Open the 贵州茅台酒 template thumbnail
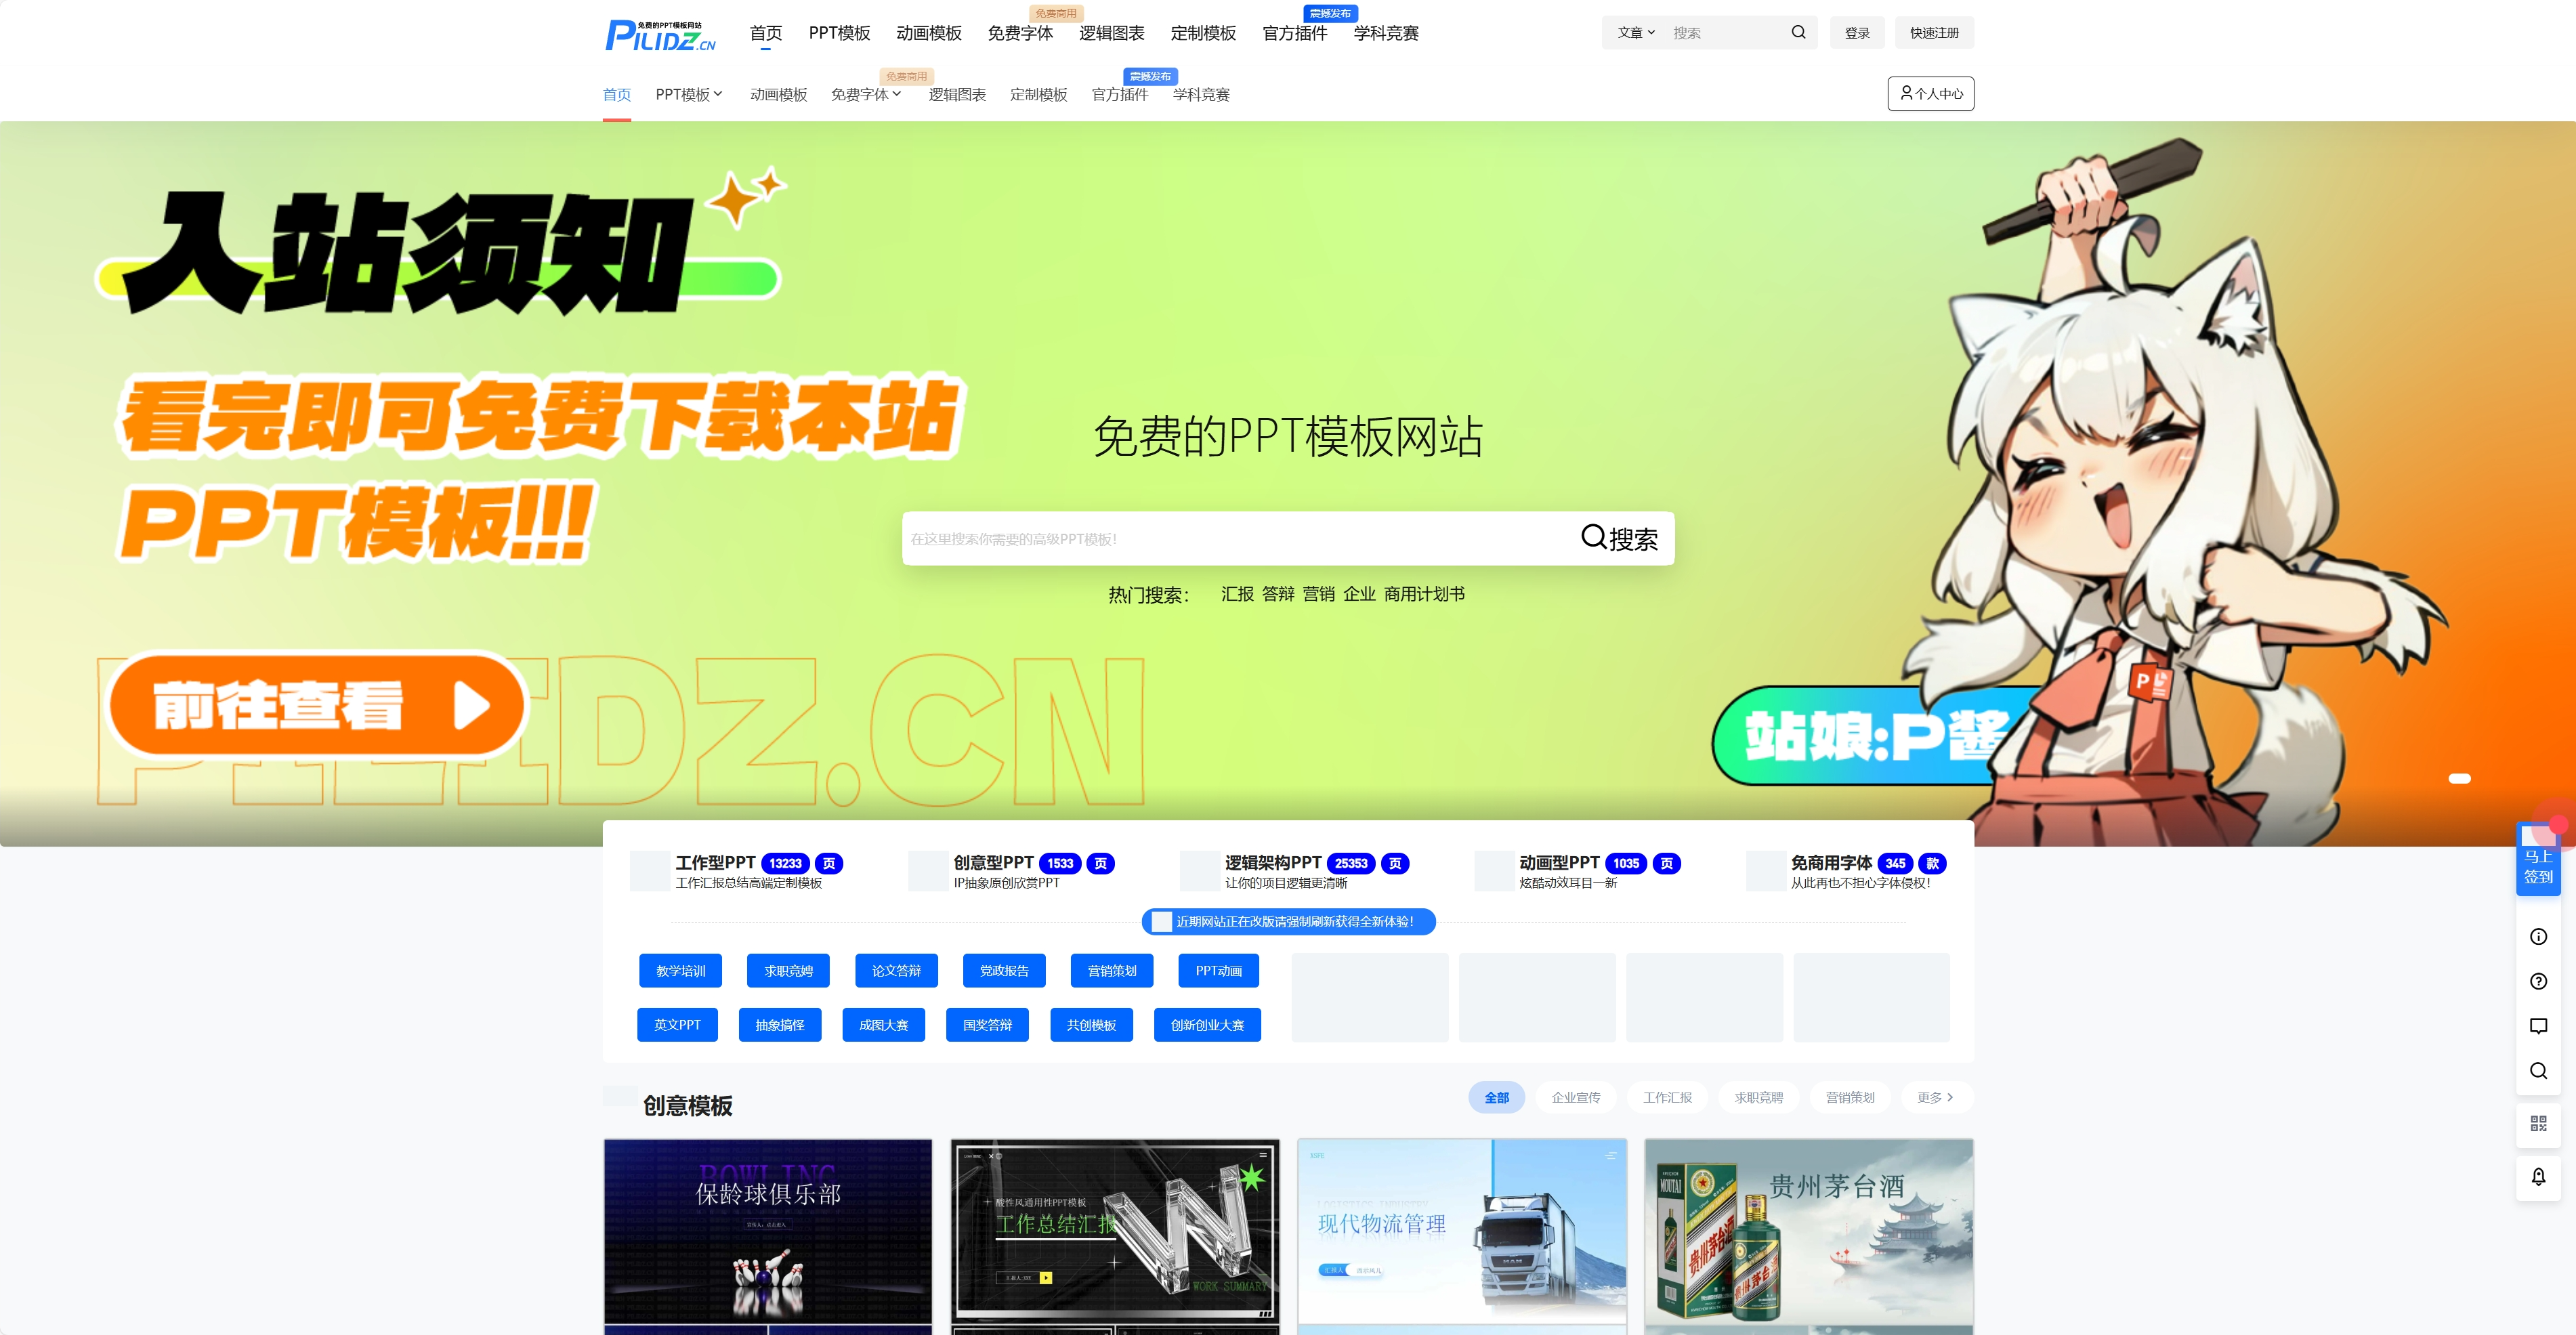 pos(1809,1236)
